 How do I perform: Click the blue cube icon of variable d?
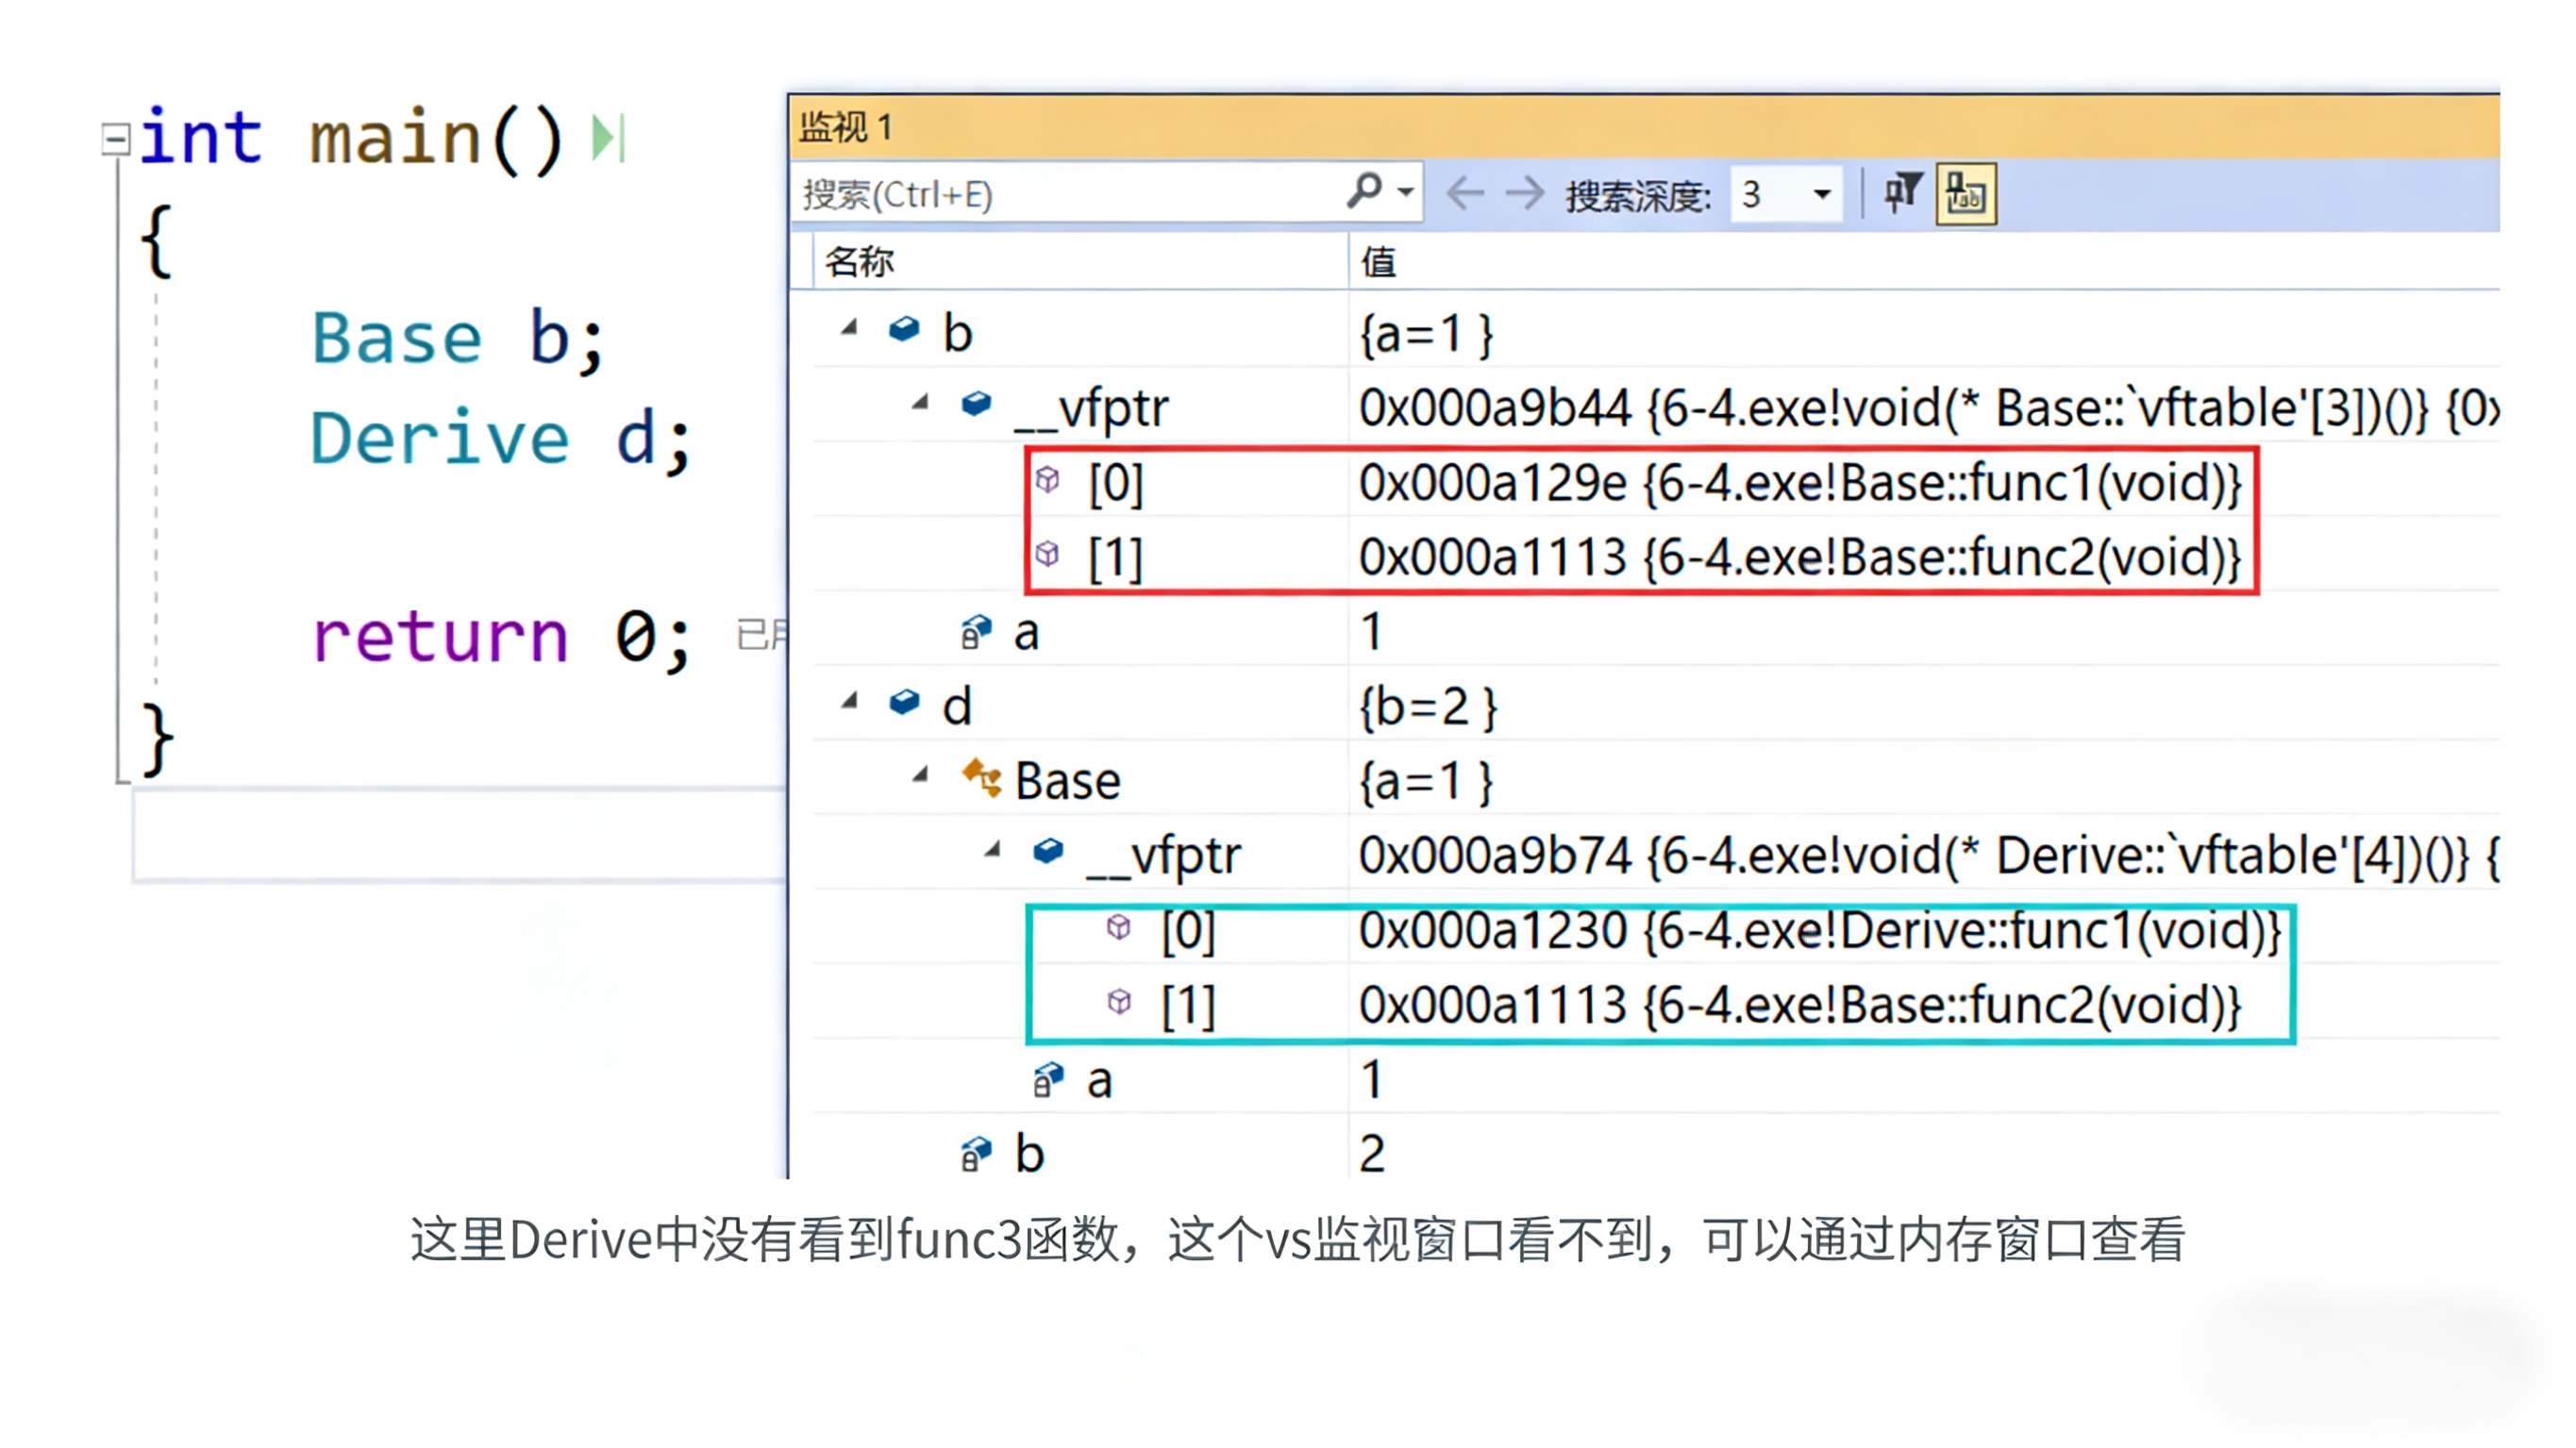tap(904, 703)
